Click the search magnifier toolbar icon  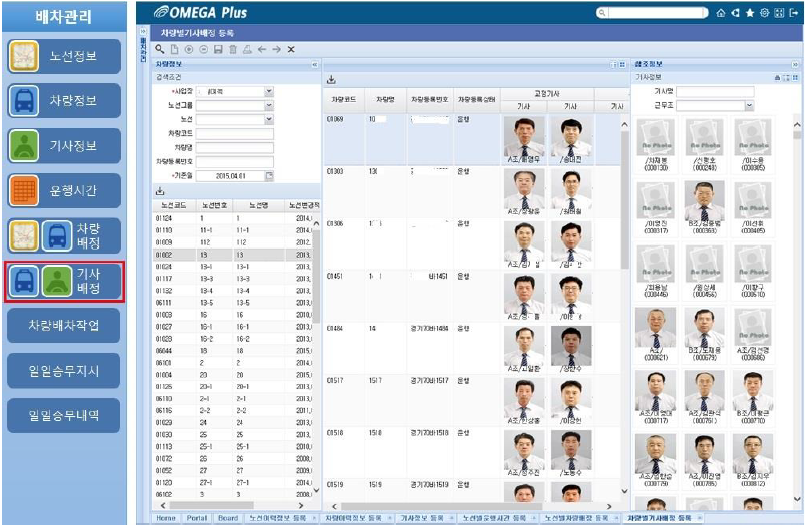(159, 49)
